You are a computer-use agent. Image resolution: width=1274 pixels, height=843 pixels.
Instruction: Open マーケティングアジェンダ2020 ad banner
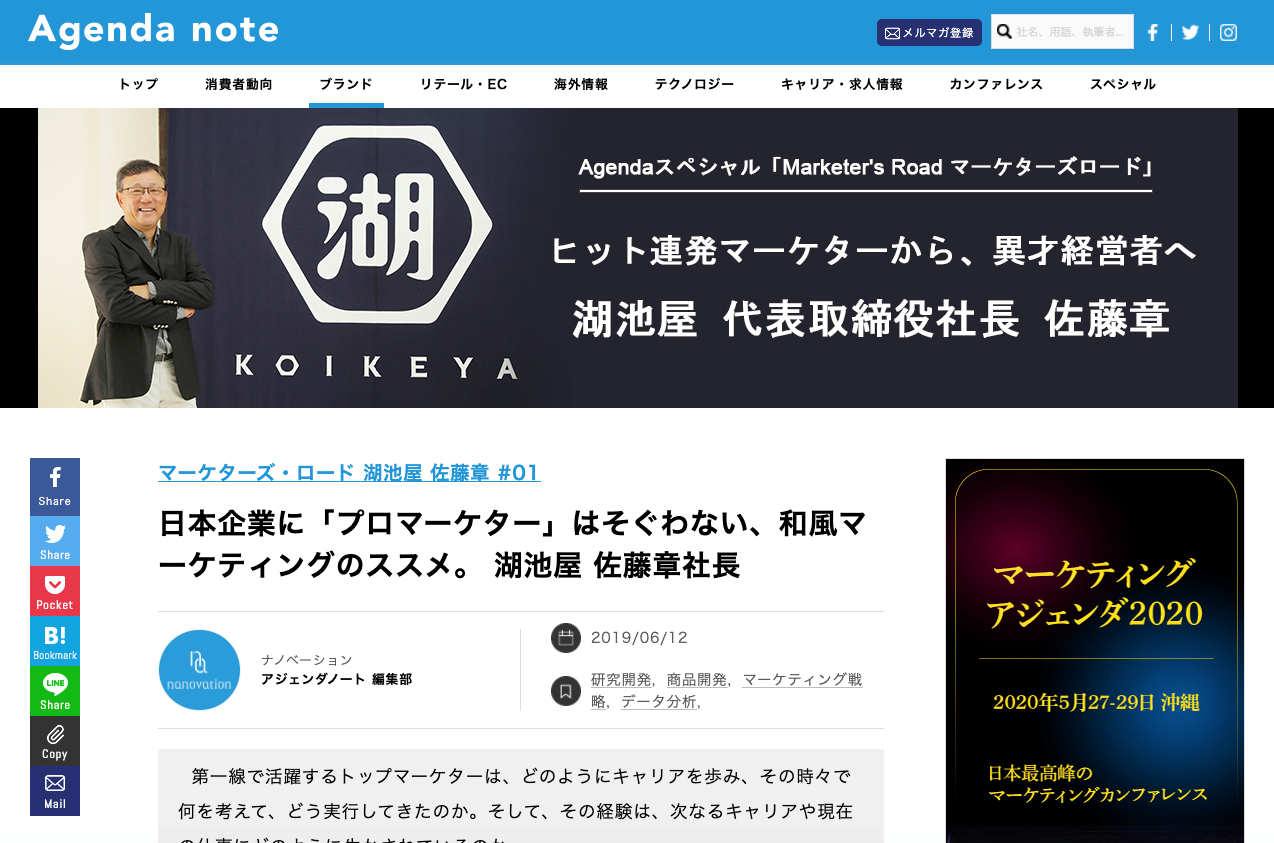pyautogui.click(x=1095, y=651)
